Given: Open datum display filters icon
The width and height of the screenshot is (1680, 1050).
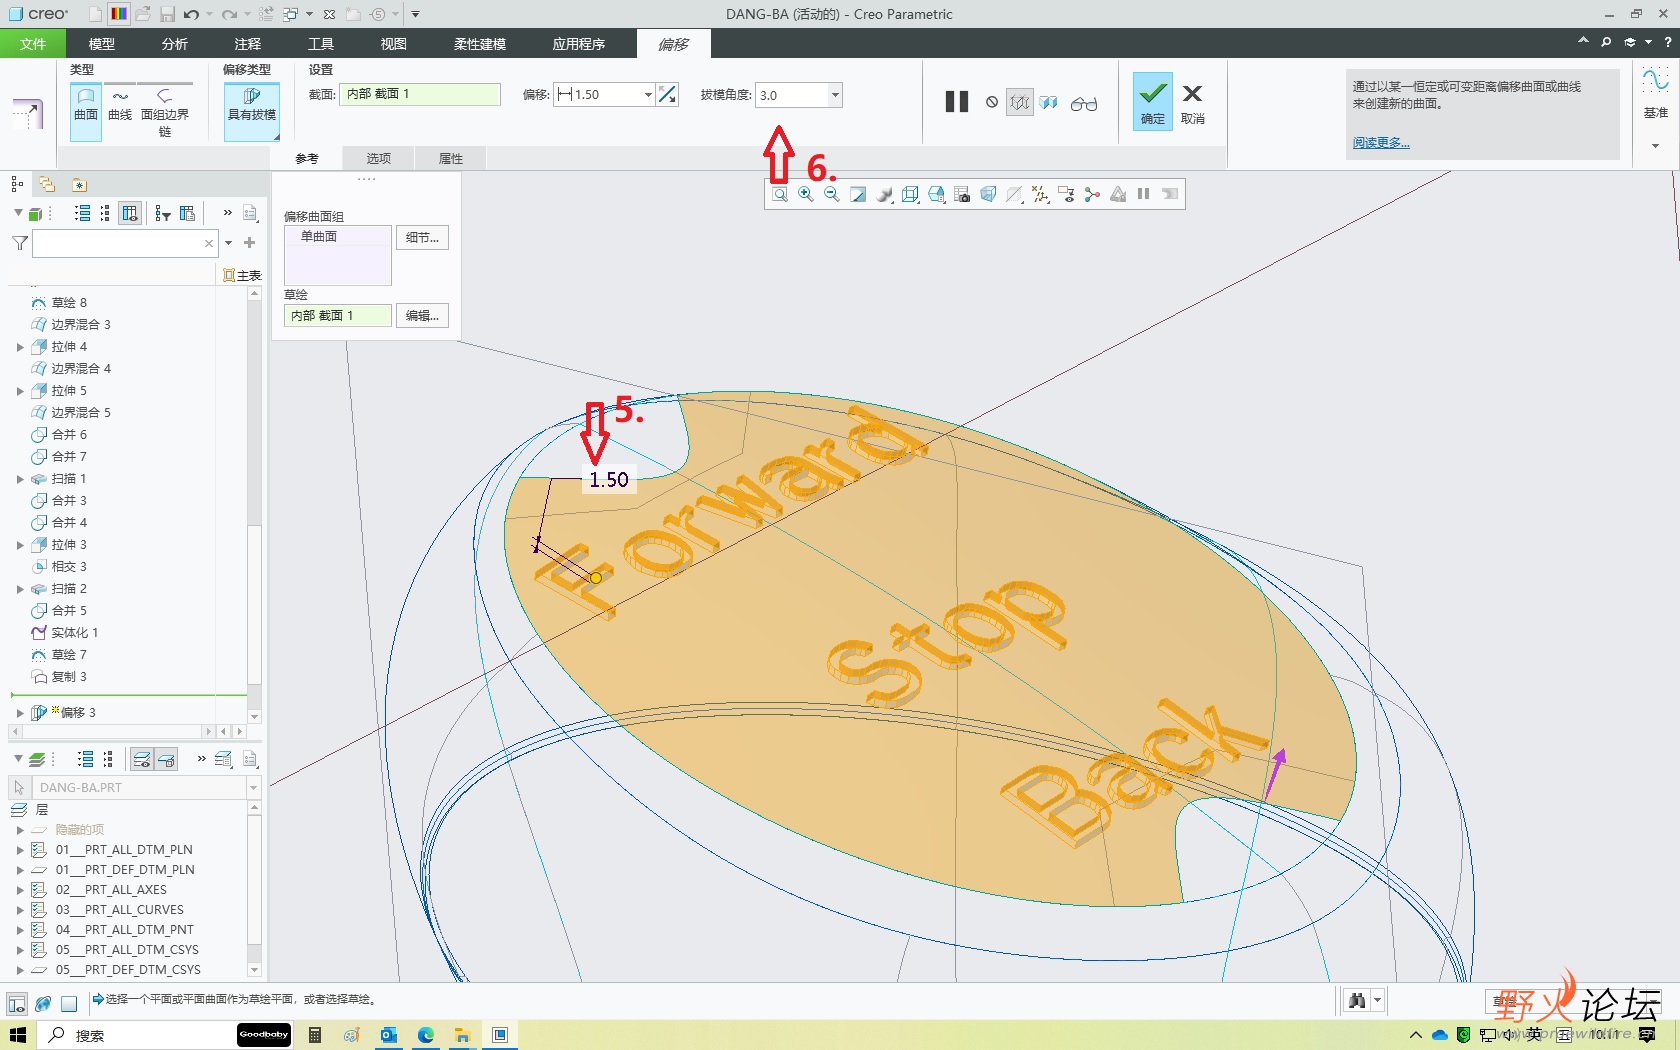Looking at the screenshot, I should tap(1040, 194).
